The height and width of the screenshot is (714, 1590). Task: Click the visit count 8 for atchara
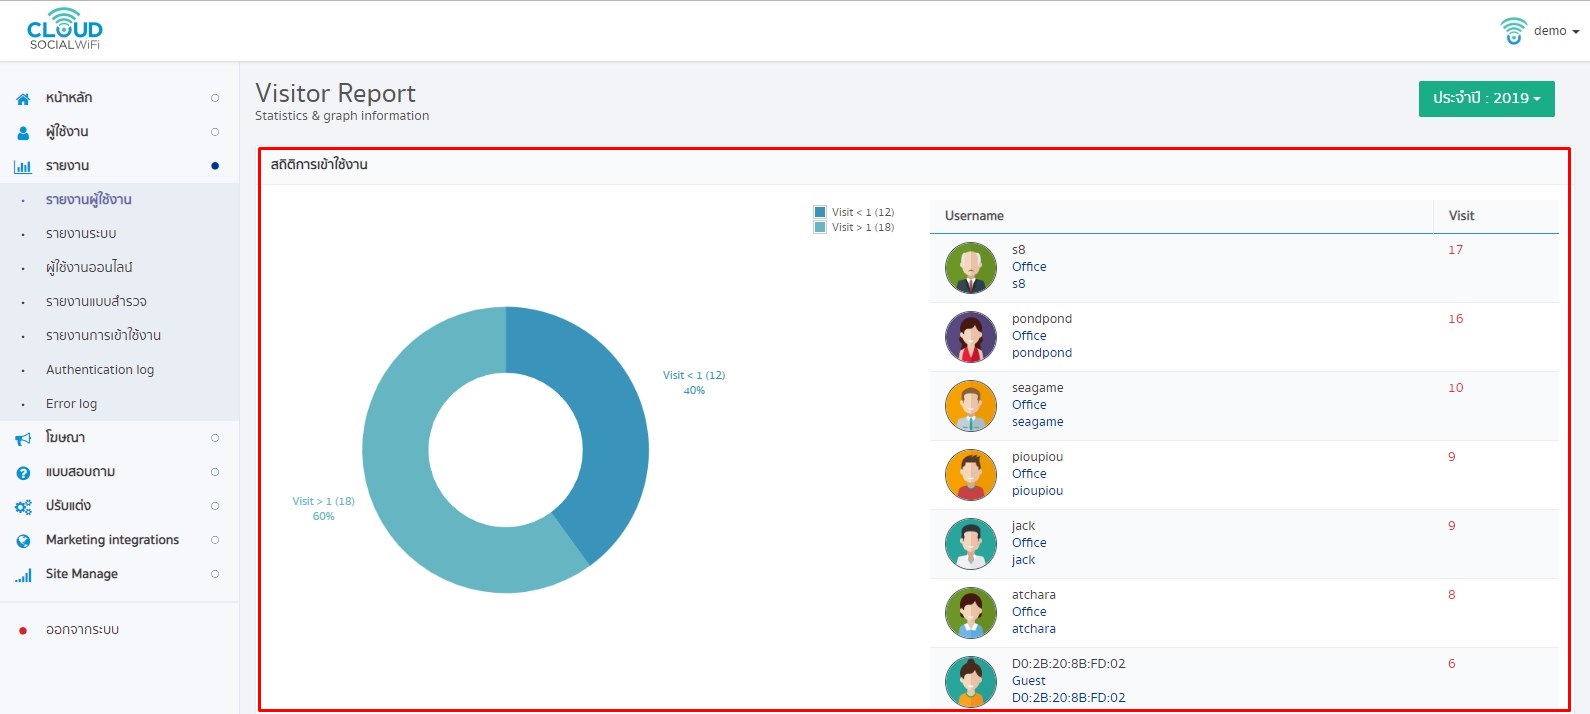1452,595
